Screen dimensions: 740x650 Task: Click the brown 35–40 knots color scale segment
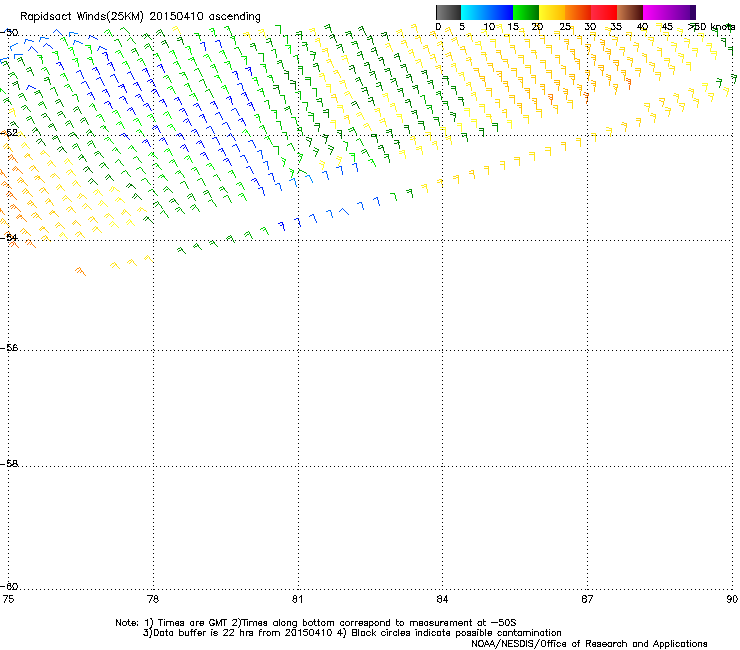click(x=630, y=12)
